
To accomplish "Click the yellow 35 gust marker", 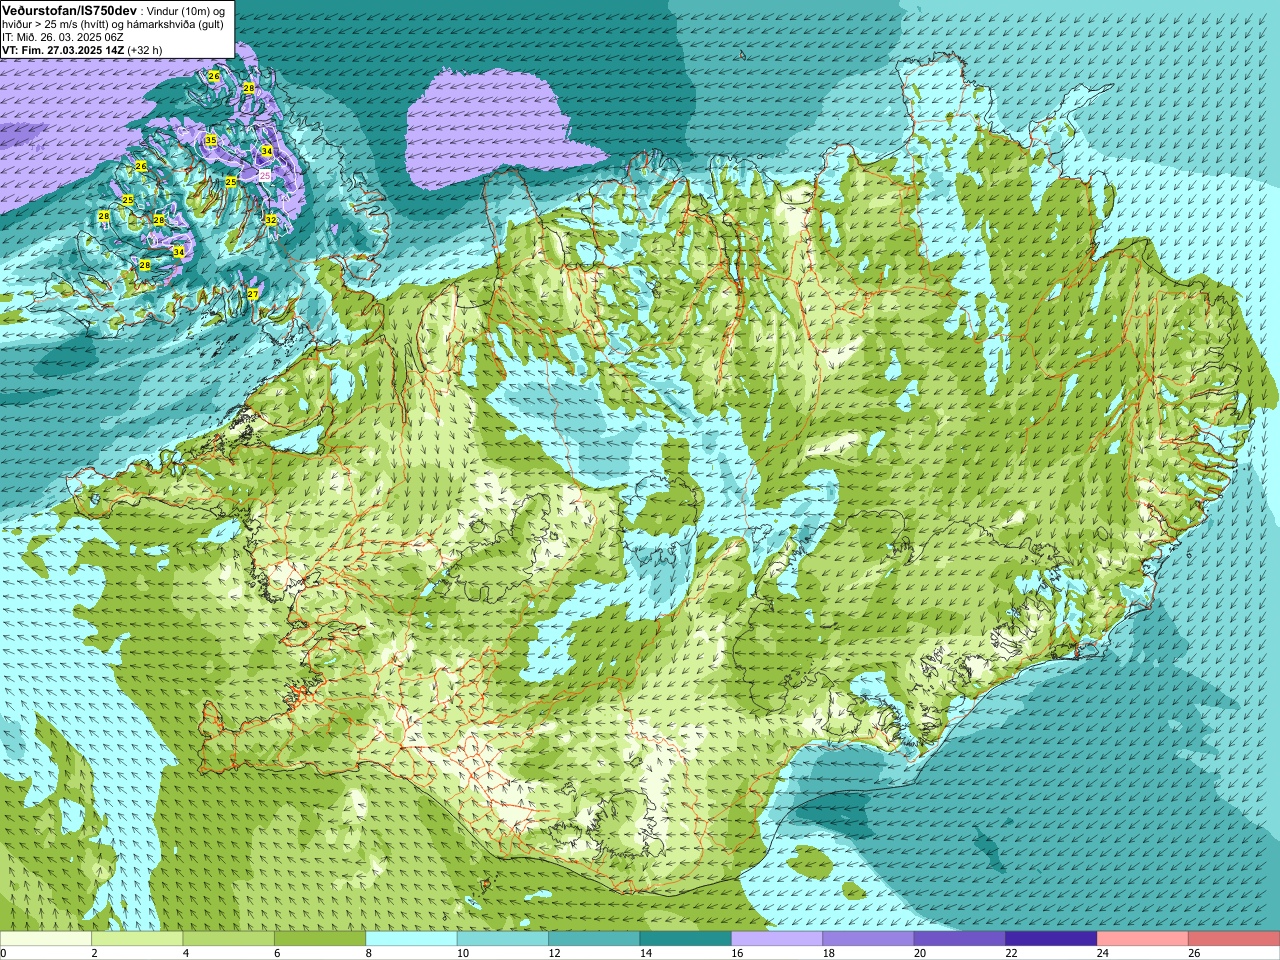I will (x=211, y=141).
